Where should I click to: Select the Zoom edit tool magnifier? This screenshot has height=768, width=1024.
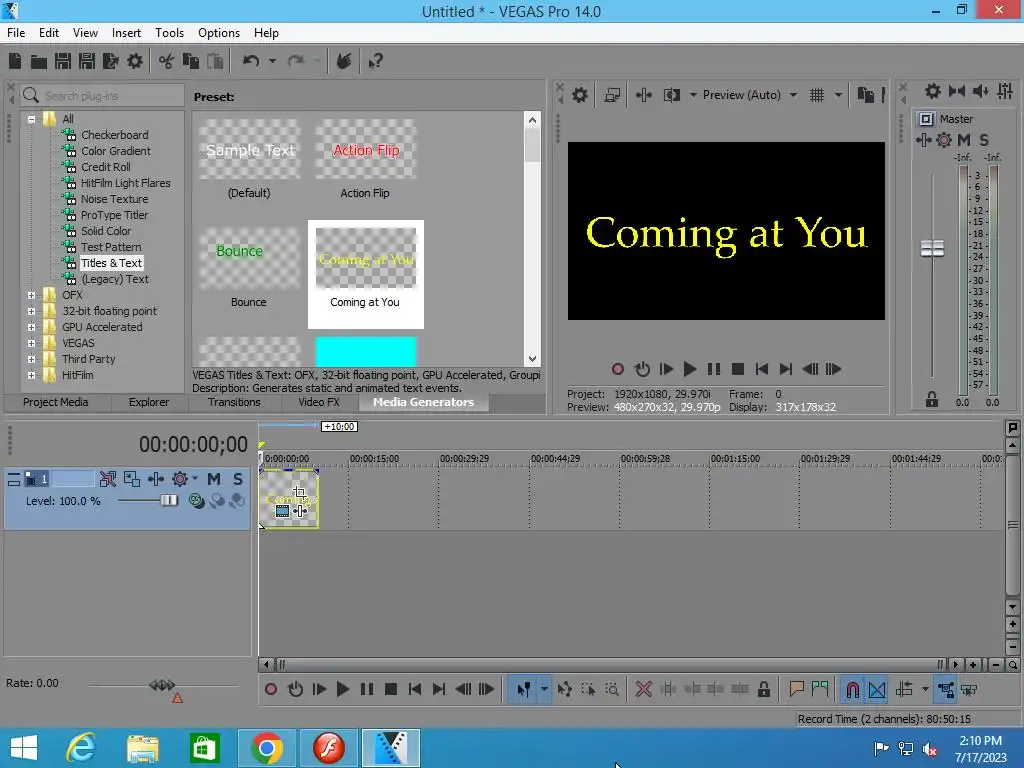click(x=612, y=690)
